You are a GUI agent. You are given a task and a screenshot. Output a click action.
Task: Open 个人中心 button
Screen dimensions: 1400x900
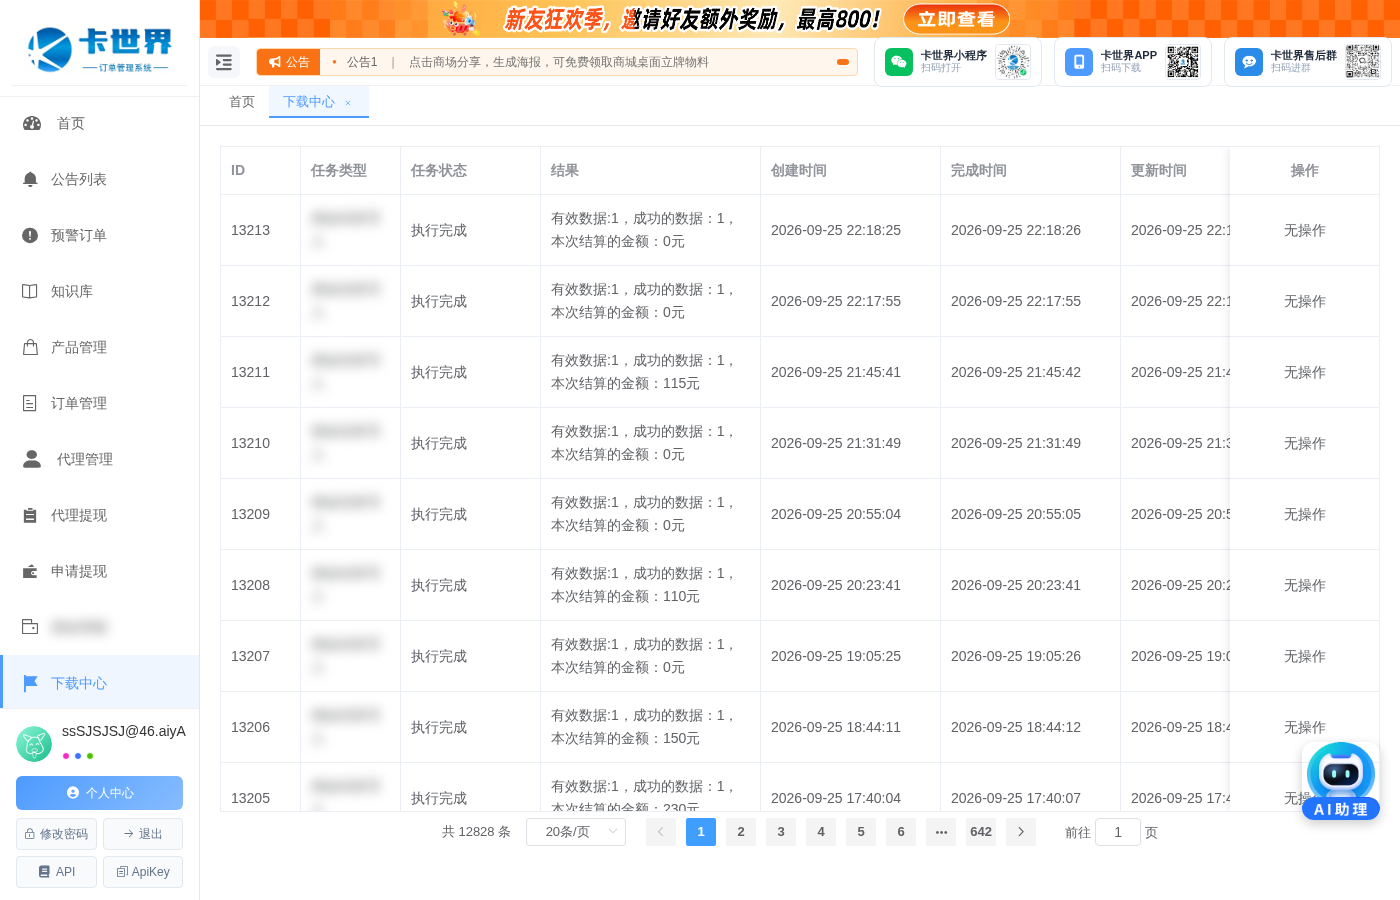click(x=99, y=793)
